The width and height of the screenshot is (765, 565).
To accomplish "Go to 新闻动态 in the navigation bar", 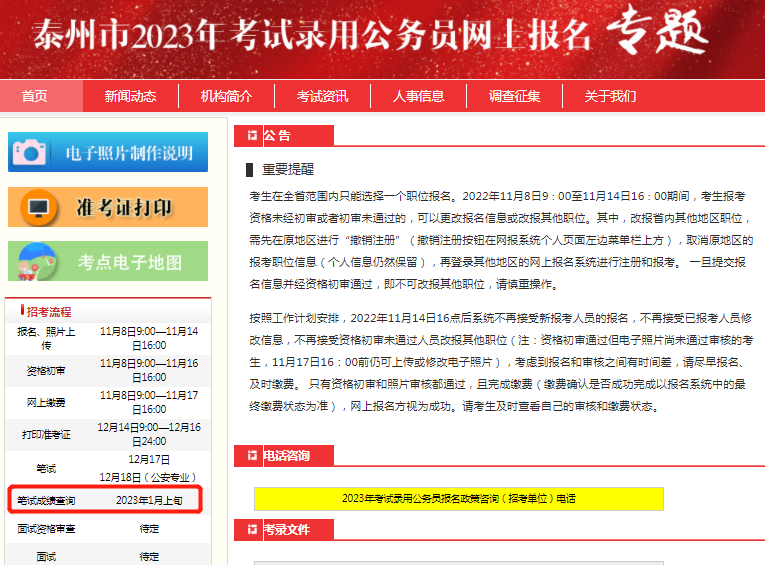I will [130, 96].
